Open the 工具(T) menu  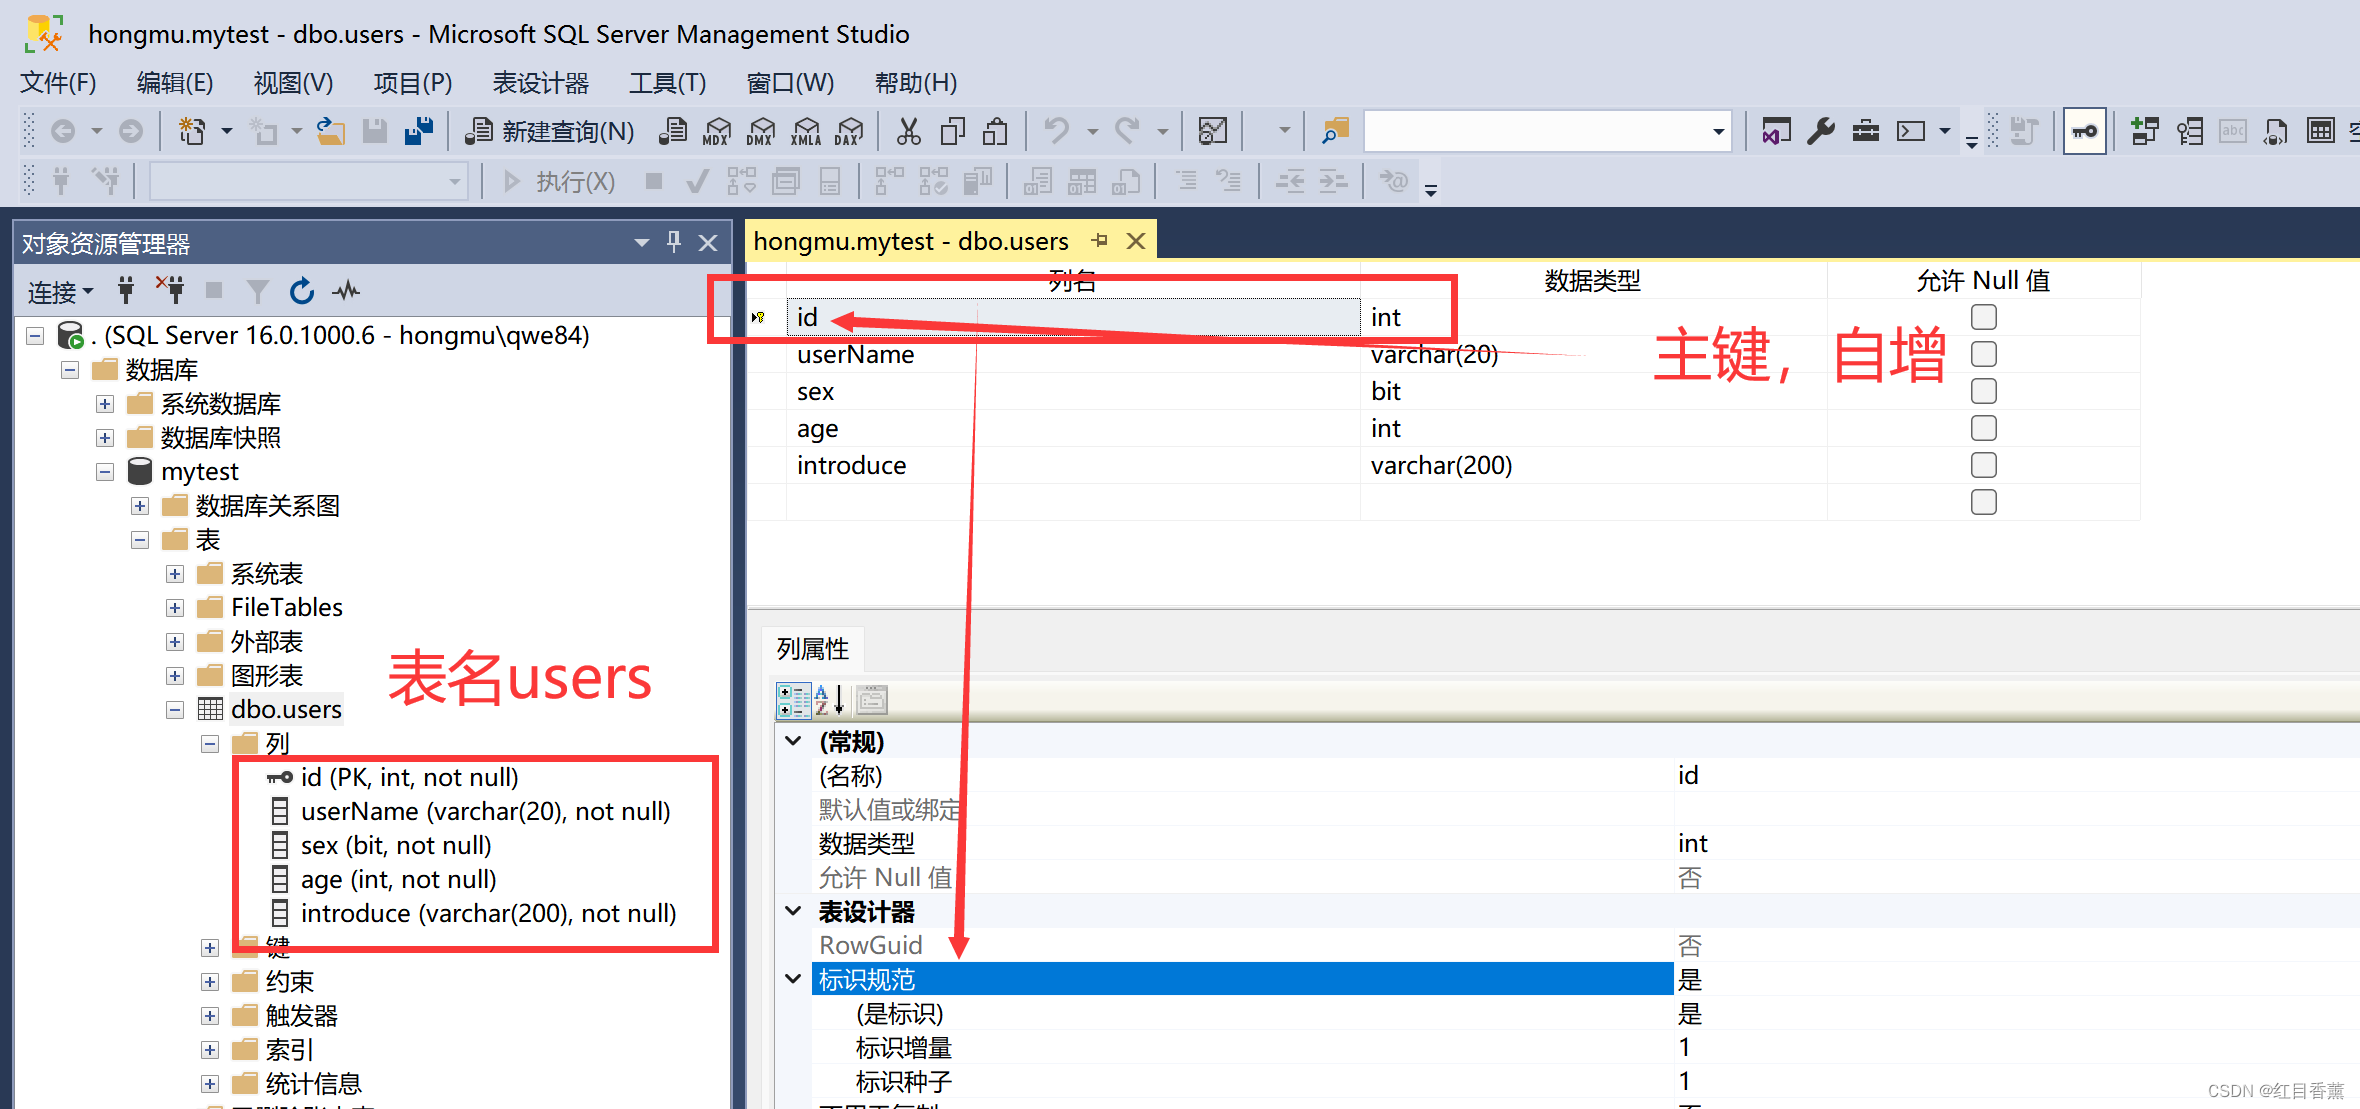pyautogui.click(x=667, y=83)
